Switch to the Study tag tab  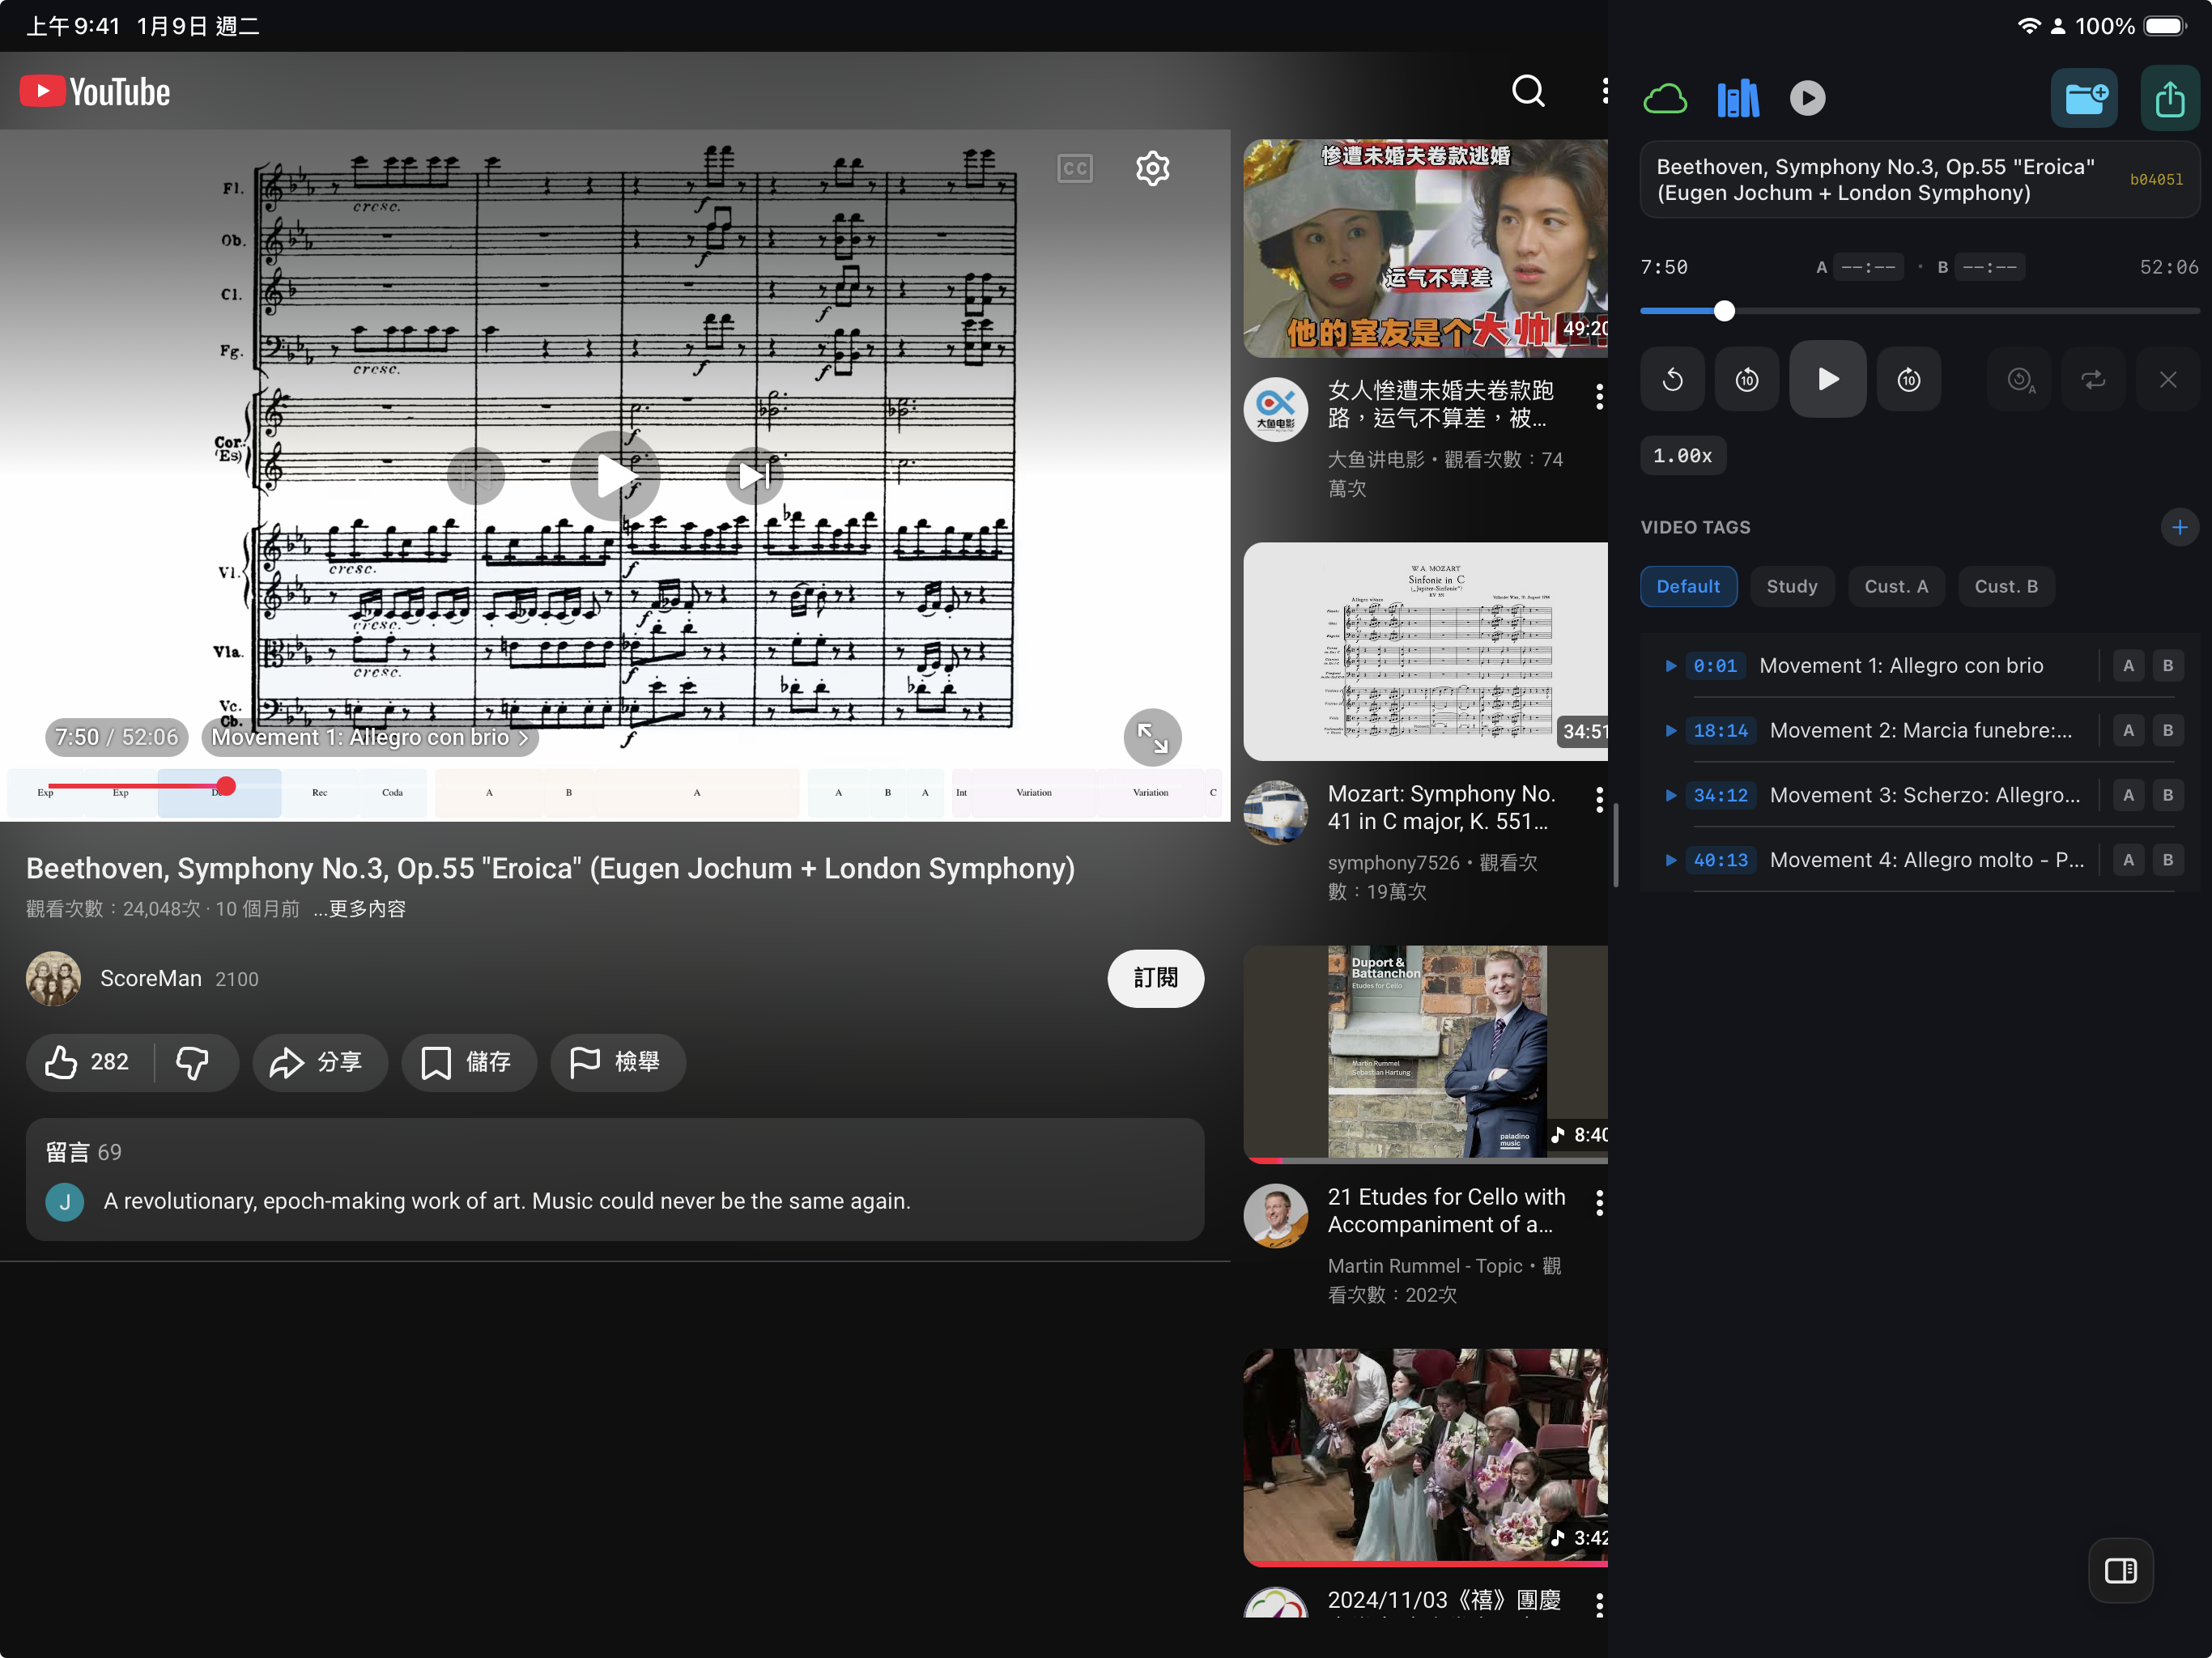[x=1791, y=587]
